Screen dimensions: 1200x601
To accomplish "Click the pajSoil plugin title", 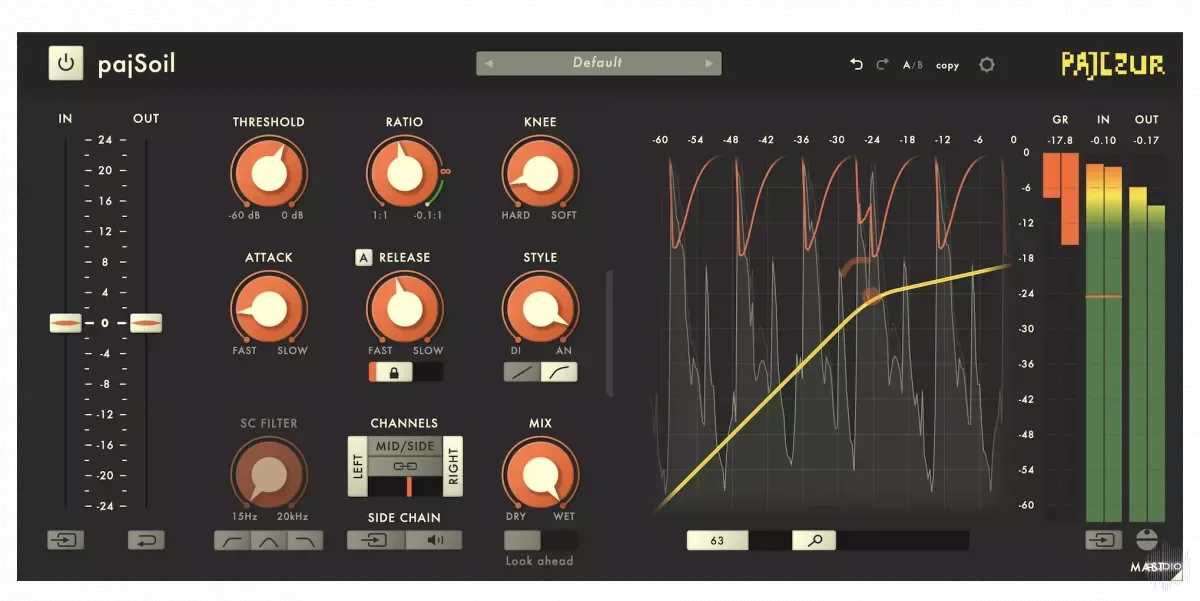I will tap(137, 65).
